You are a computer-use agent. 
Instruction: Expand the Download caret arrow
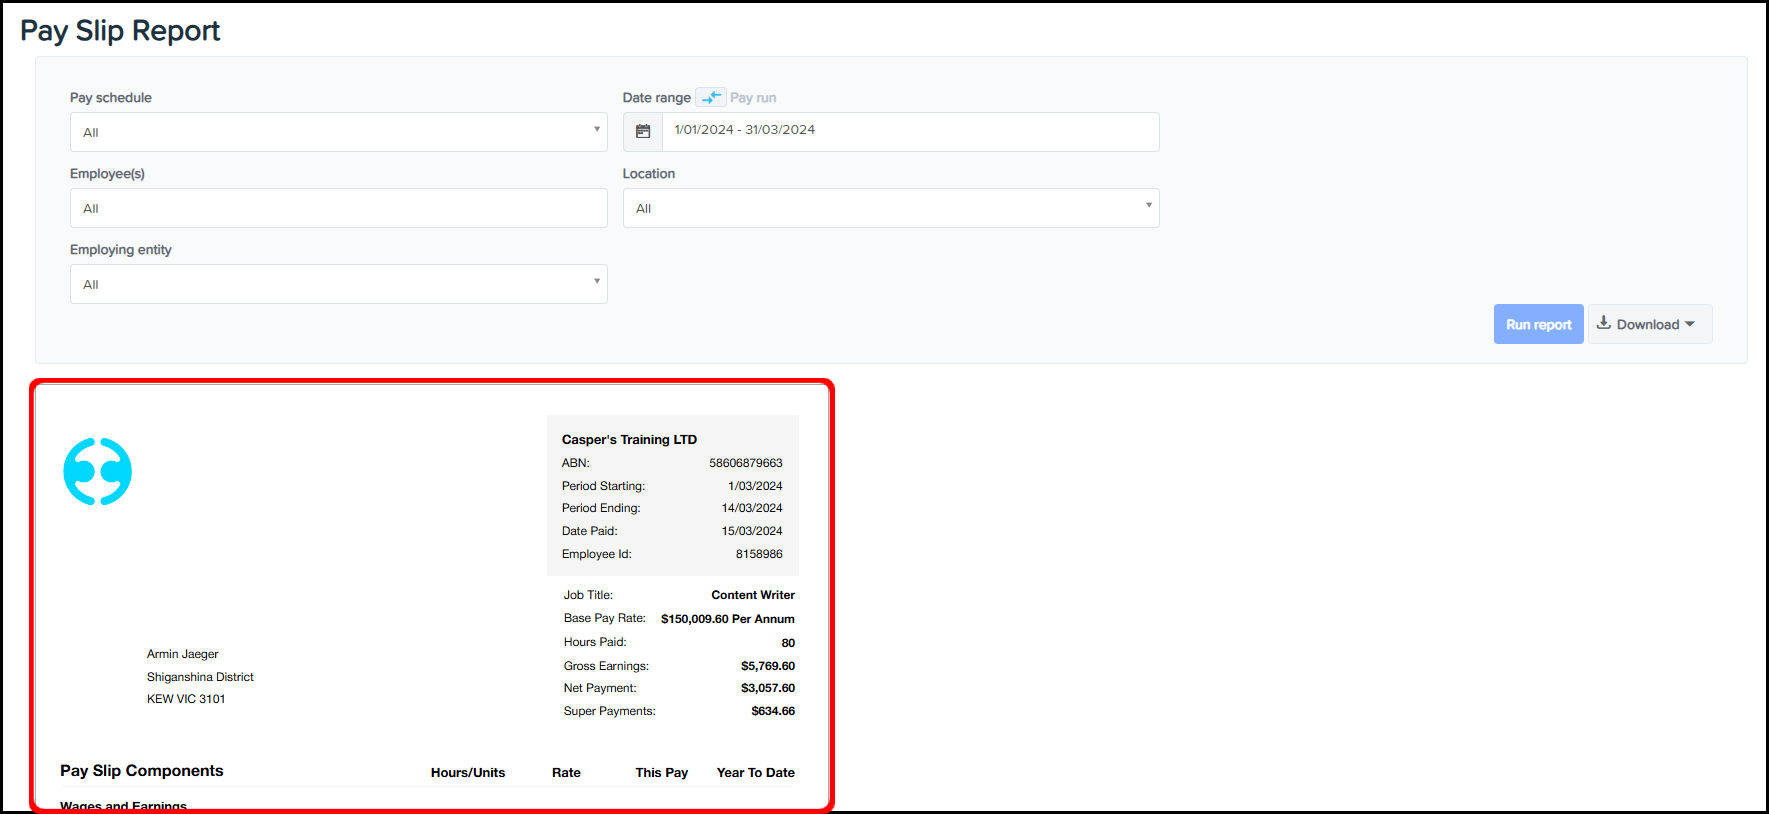[x=1690, y=324]
